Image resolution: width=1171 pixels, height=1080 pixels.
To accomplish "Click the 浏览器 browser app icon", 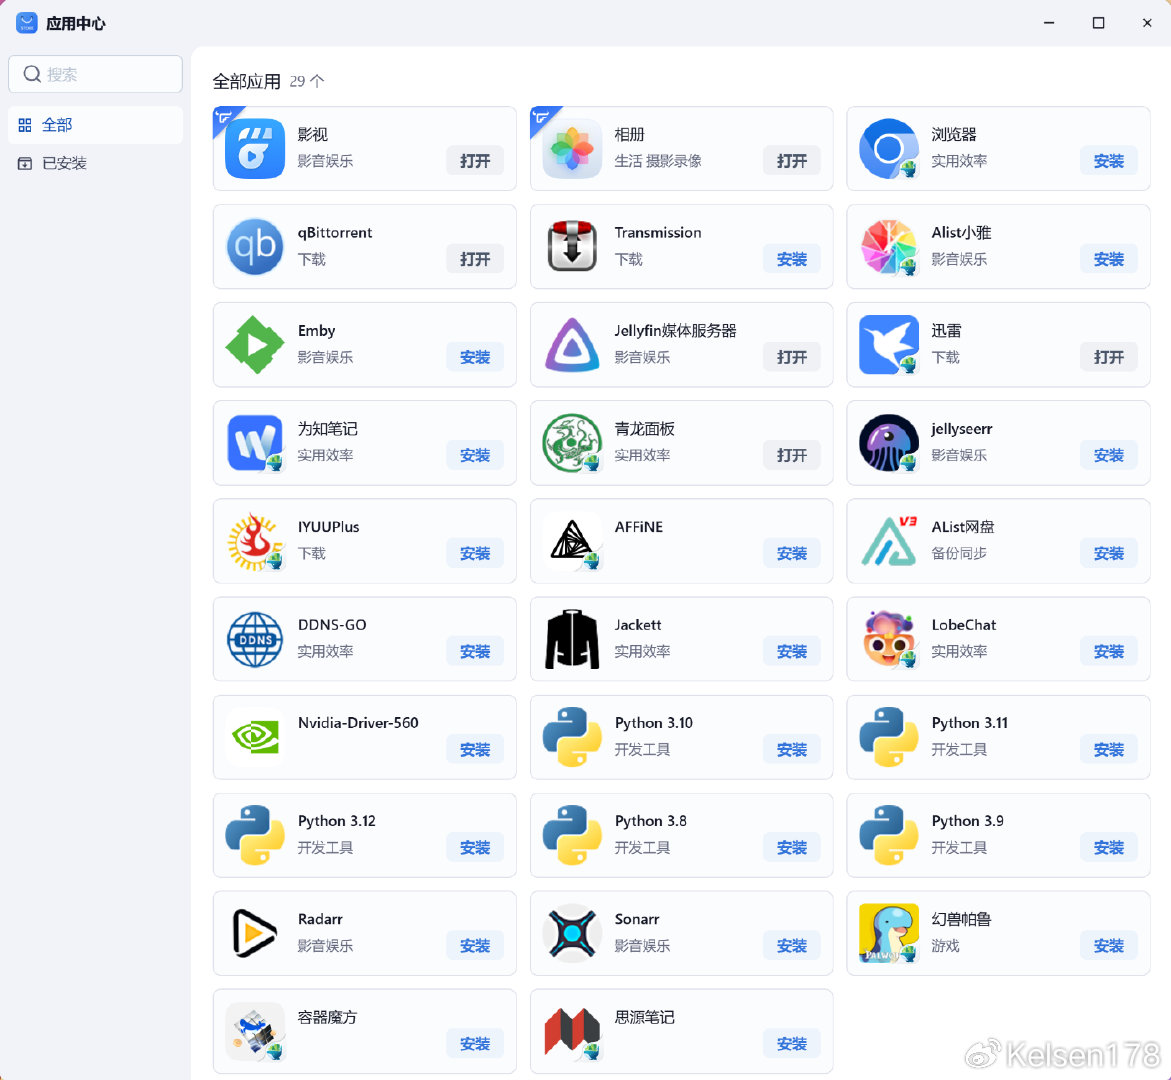I will pyautogui.click(x=889, y=149).
